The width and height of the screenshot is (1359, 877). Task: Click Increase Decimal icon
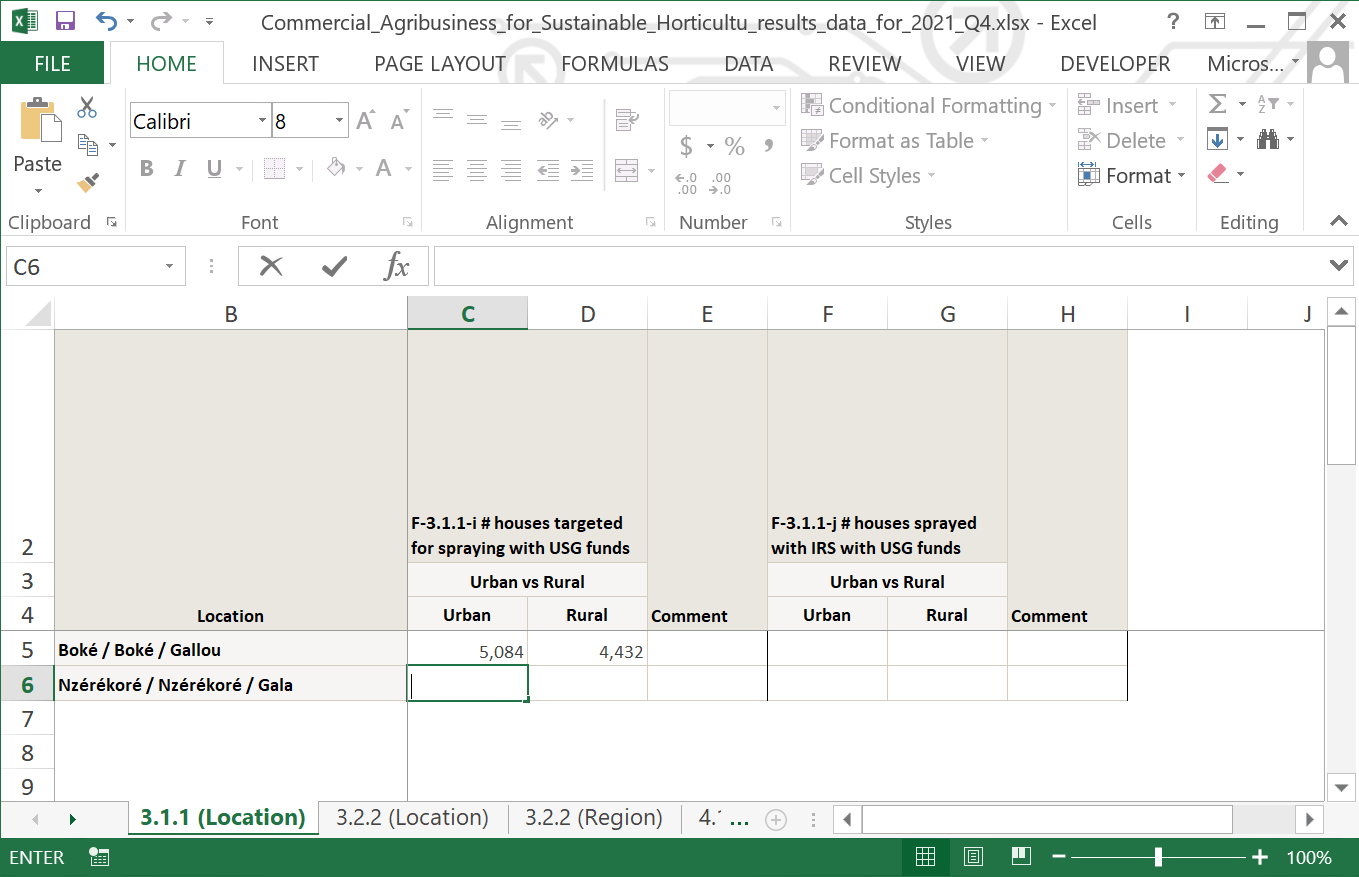[x=687, y=184]
